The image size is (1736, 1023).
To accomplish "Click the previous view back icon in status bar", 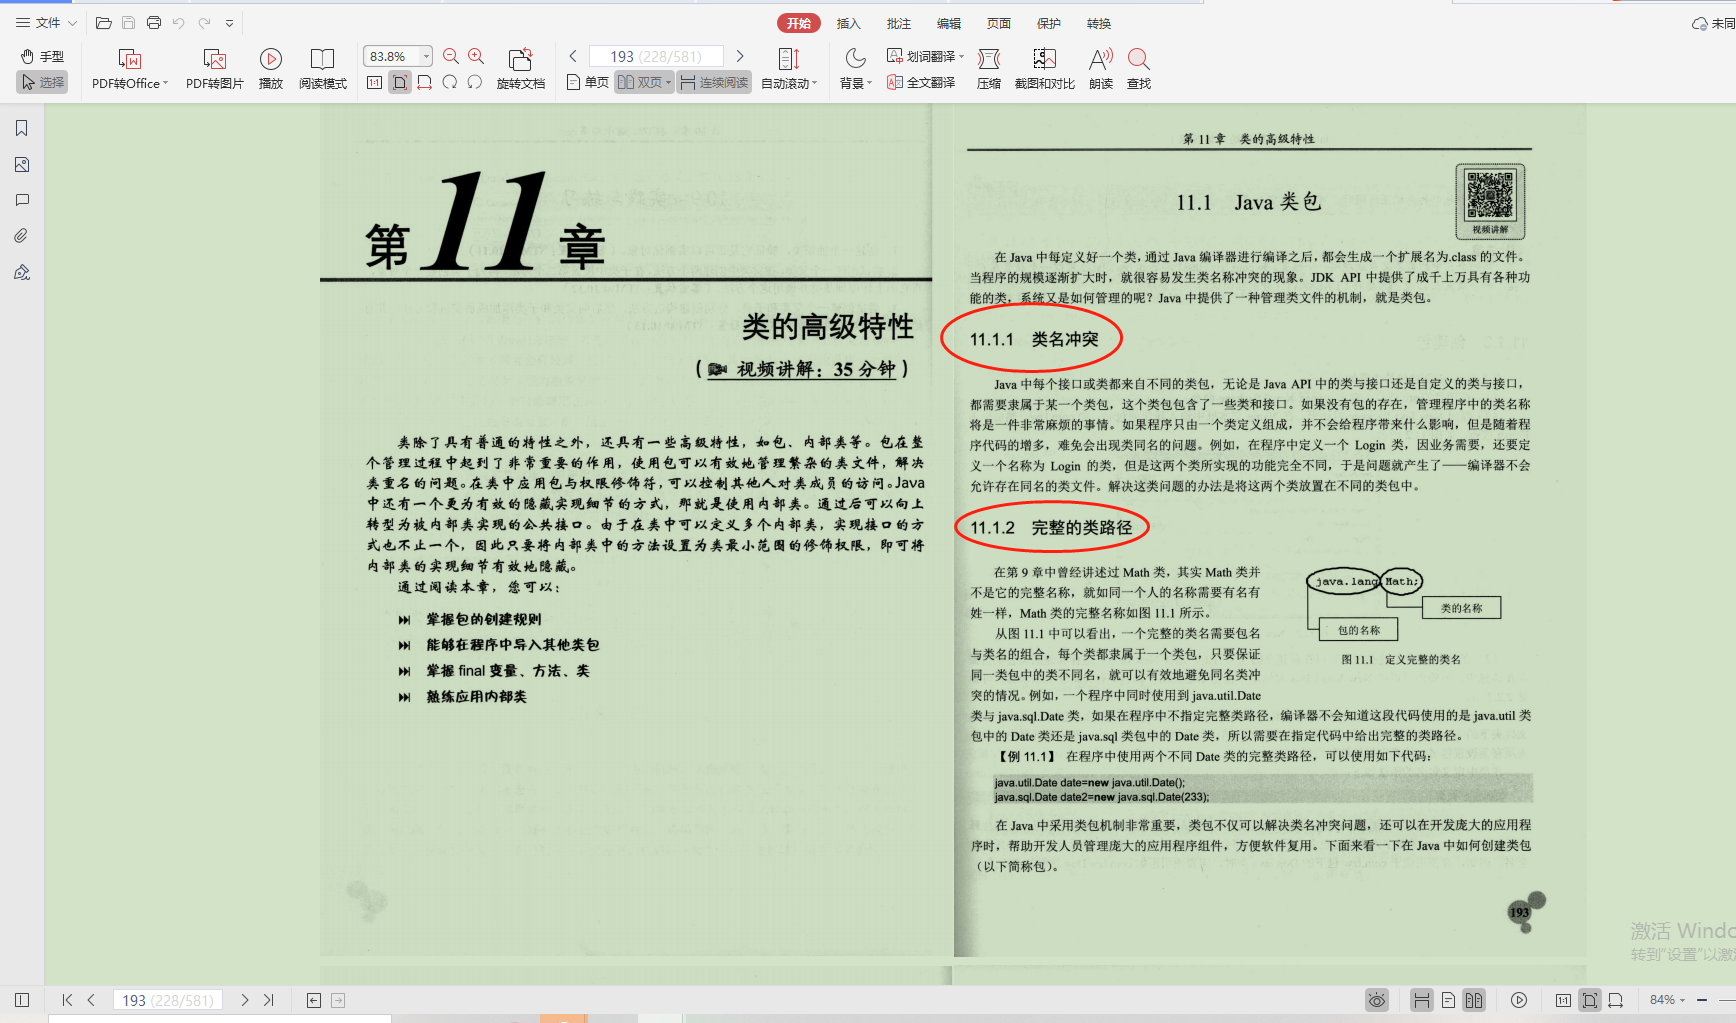I will point(314,1000).
